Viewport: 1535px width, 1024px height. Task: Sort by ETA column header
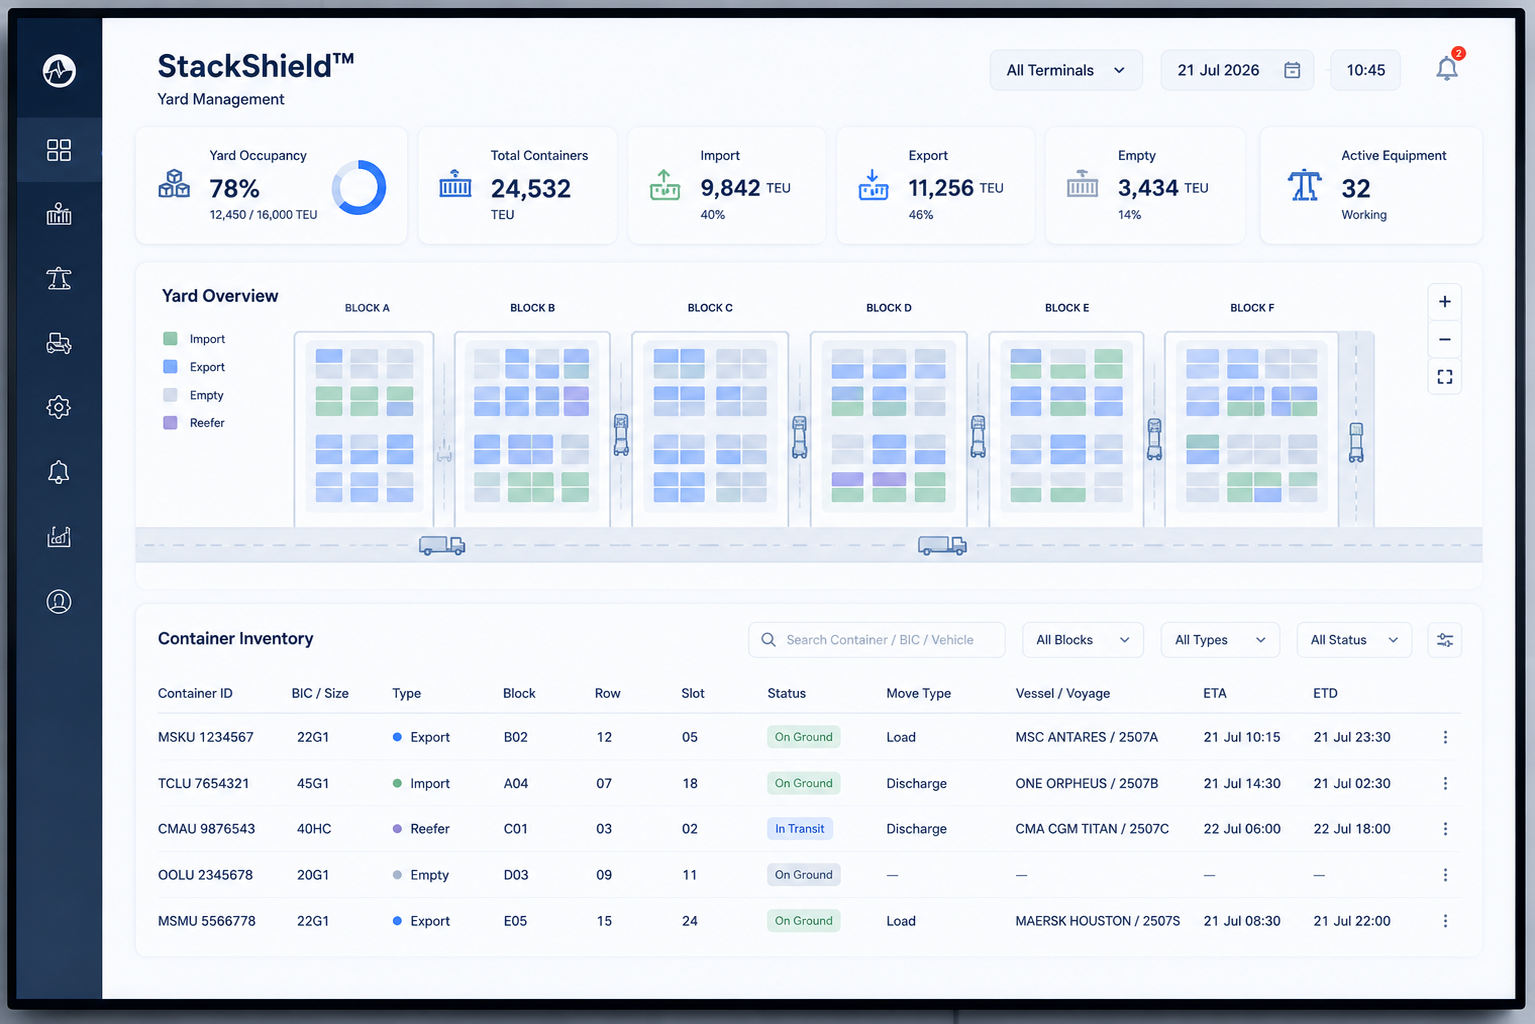pos(1214,693)
